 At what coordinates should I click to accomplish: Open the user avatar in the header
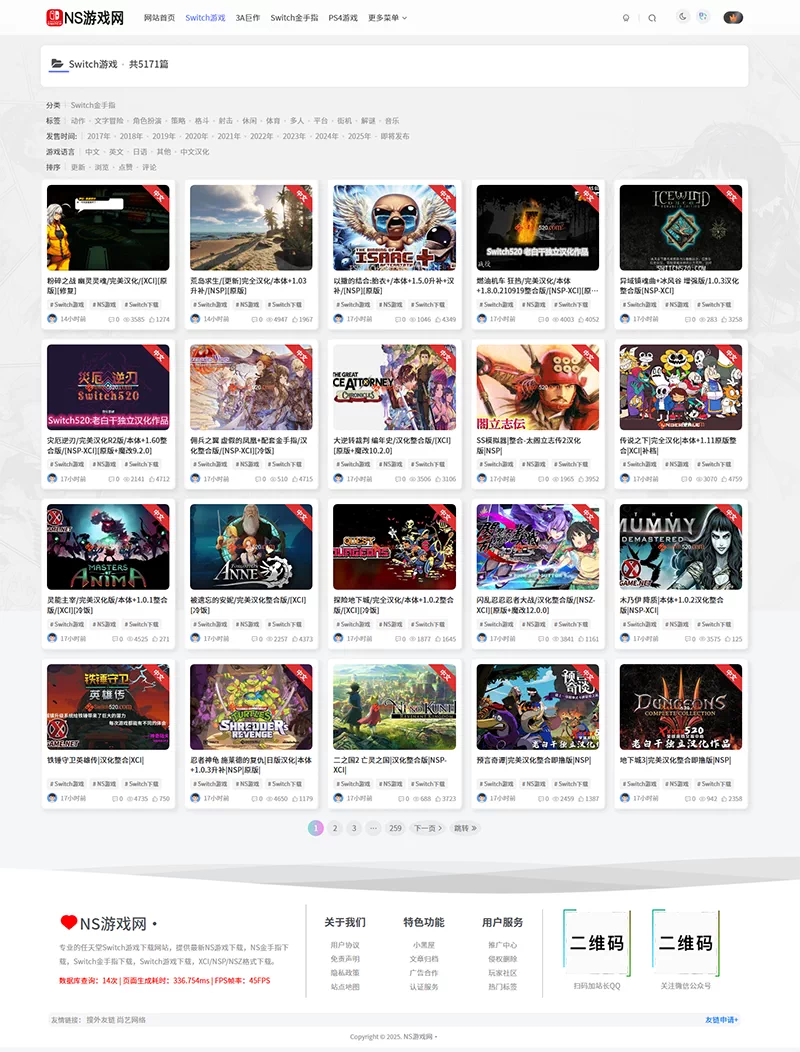pos(733,17)
